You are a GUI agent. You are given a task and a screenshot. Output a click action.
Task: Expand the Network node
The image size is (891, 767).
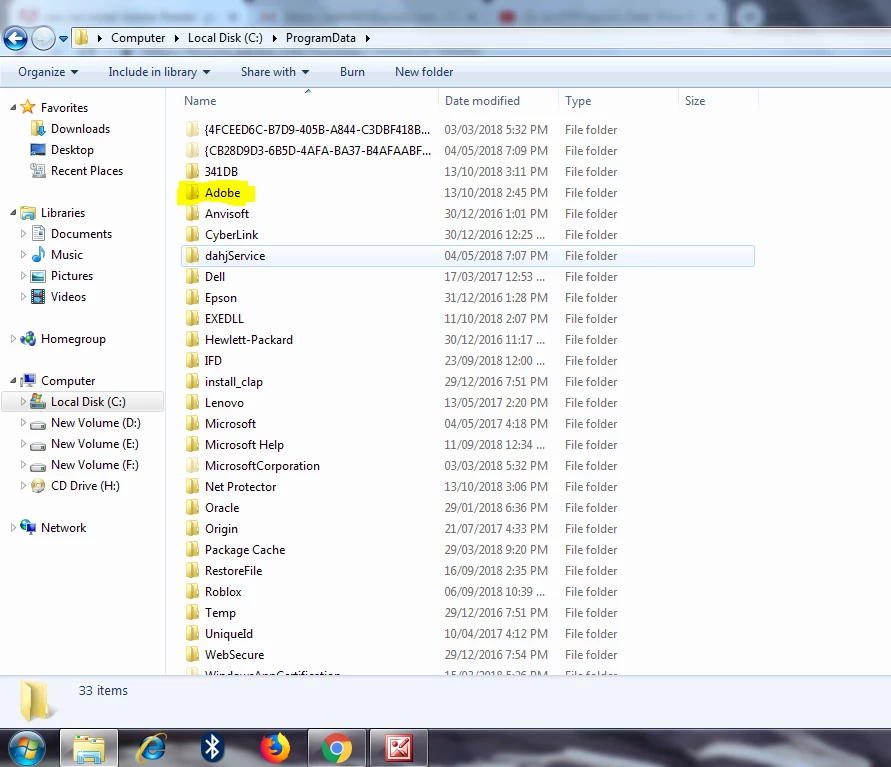[13, 527]
